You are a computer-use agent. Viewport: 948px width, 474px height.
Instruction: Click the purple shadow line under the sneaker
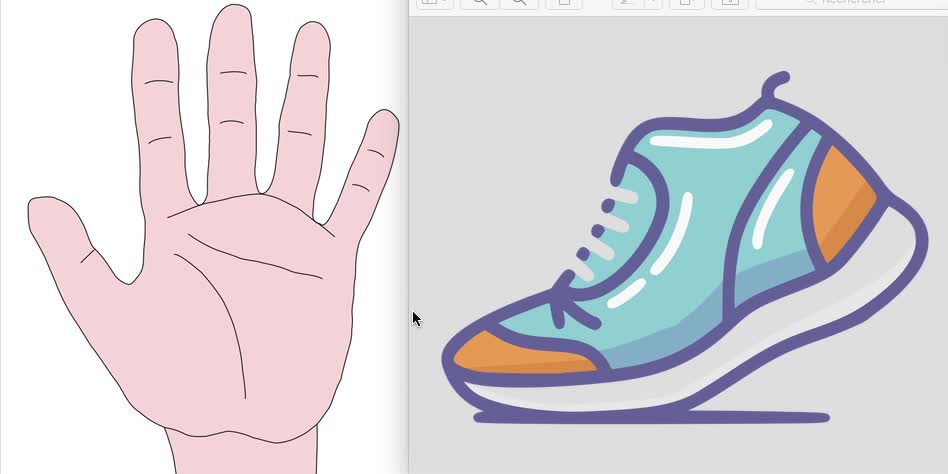(650, 416)
